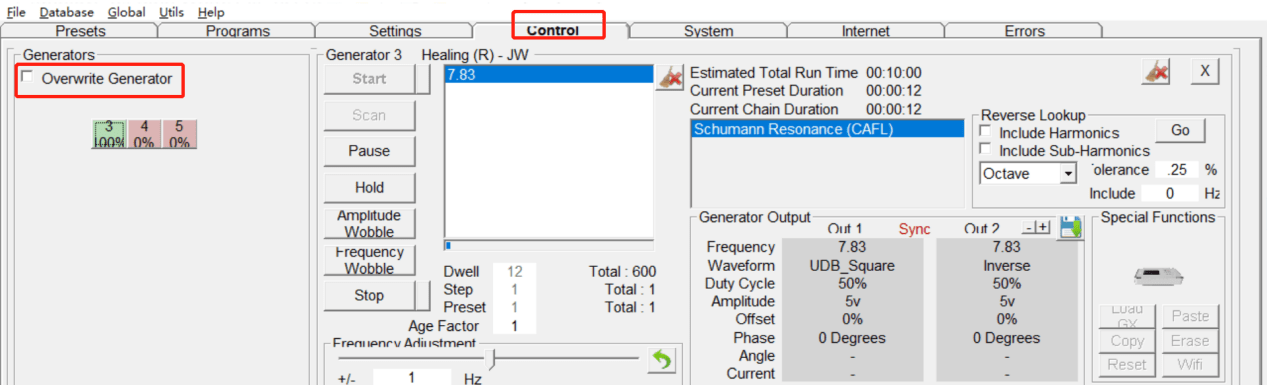
Task: Click the Frequency Wobble button
Action: 369,259
